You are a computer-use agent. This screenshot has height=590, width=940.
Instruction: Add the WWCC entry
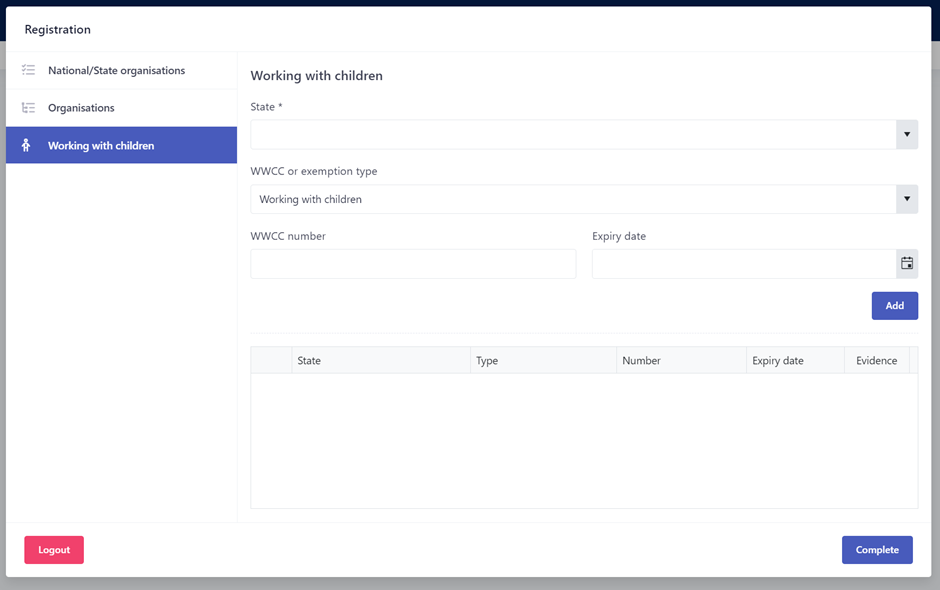(894, 306)
